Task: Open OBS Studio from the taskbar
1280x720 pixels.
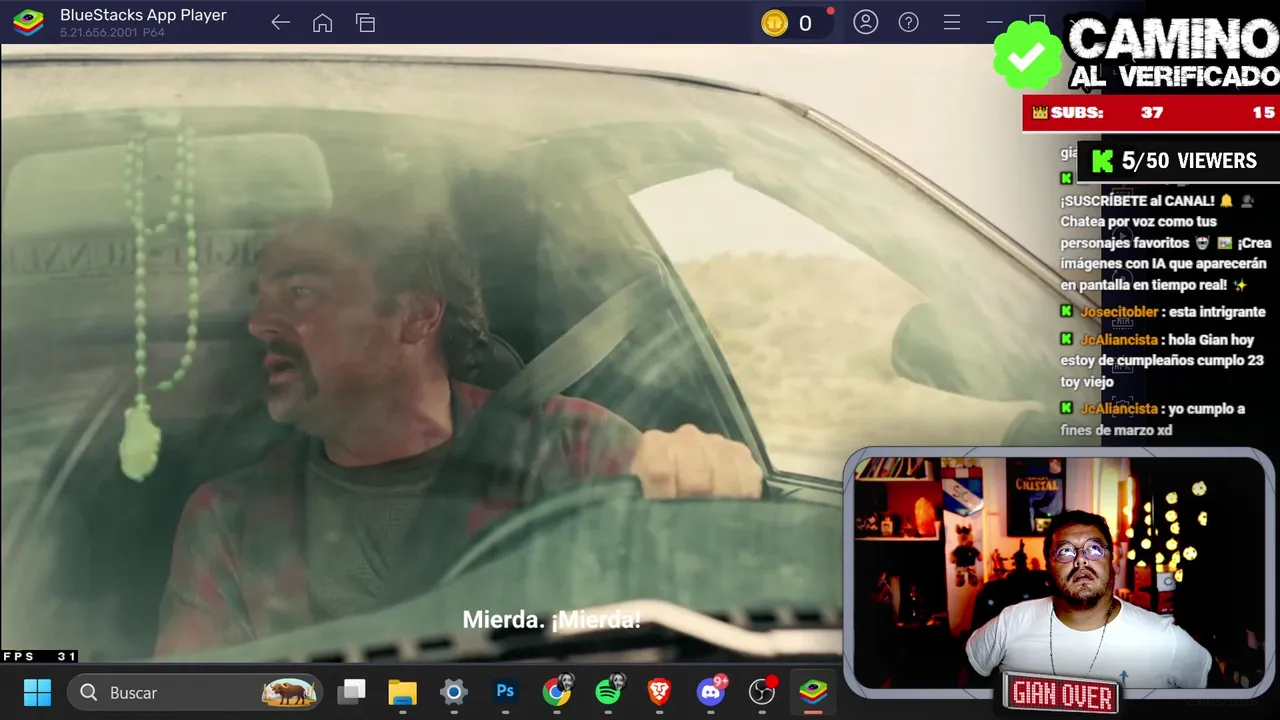Action: click(x=762, y=692)
